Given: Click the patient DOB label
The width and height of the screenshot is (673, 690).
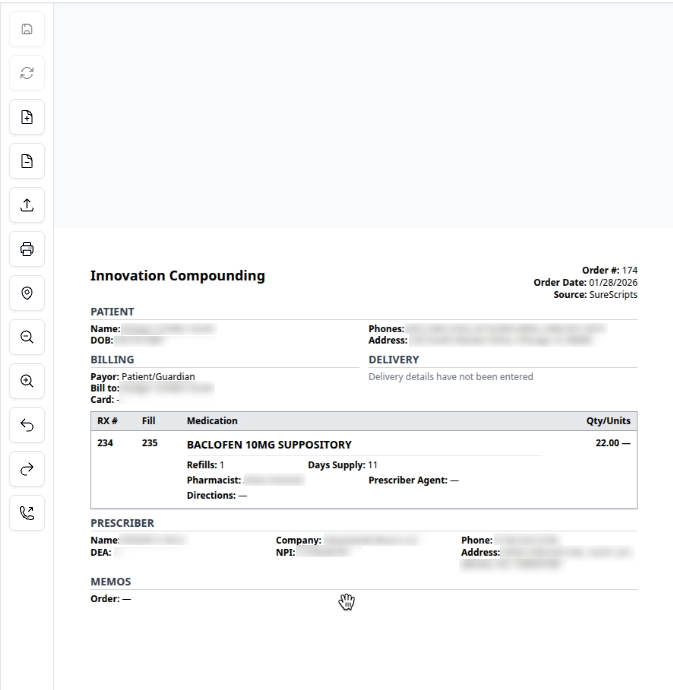Looking at the screenshot, I should click(102, 340).
